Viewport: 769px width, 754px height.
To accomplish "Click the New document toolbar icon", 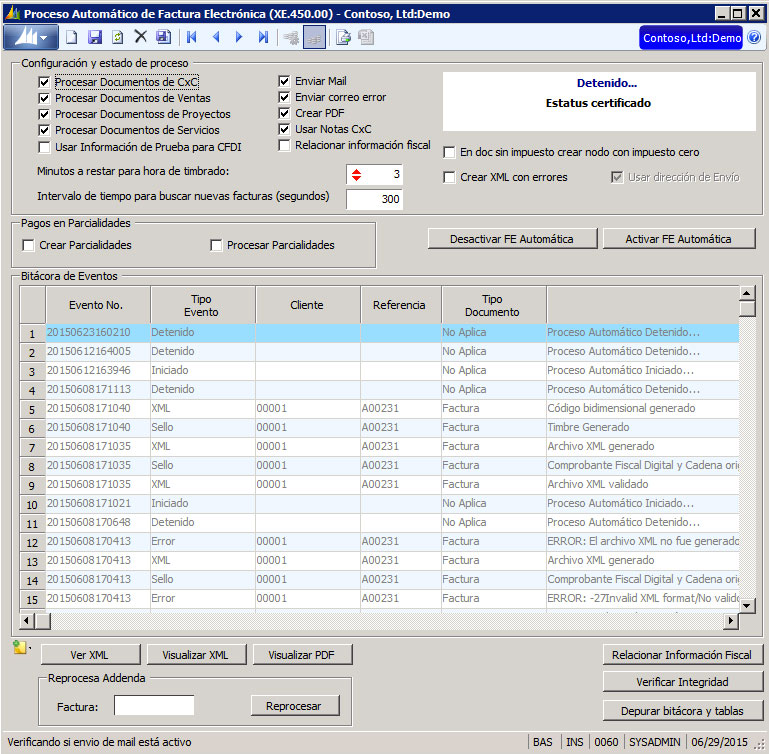I will pos(71,37).
